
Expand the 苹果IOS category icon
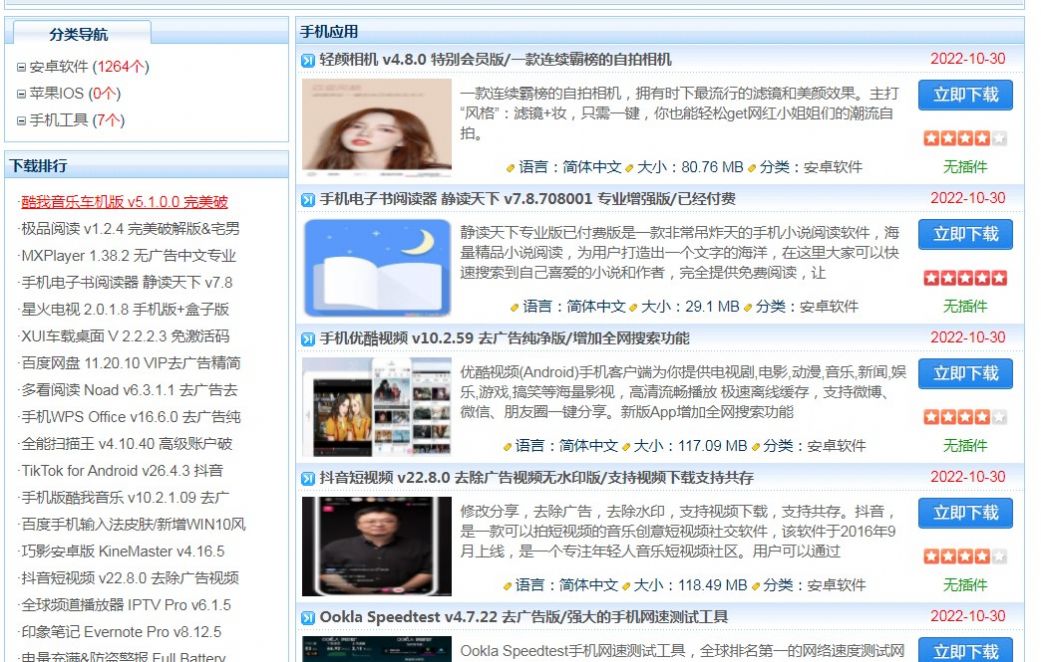(x=21, y=94)
